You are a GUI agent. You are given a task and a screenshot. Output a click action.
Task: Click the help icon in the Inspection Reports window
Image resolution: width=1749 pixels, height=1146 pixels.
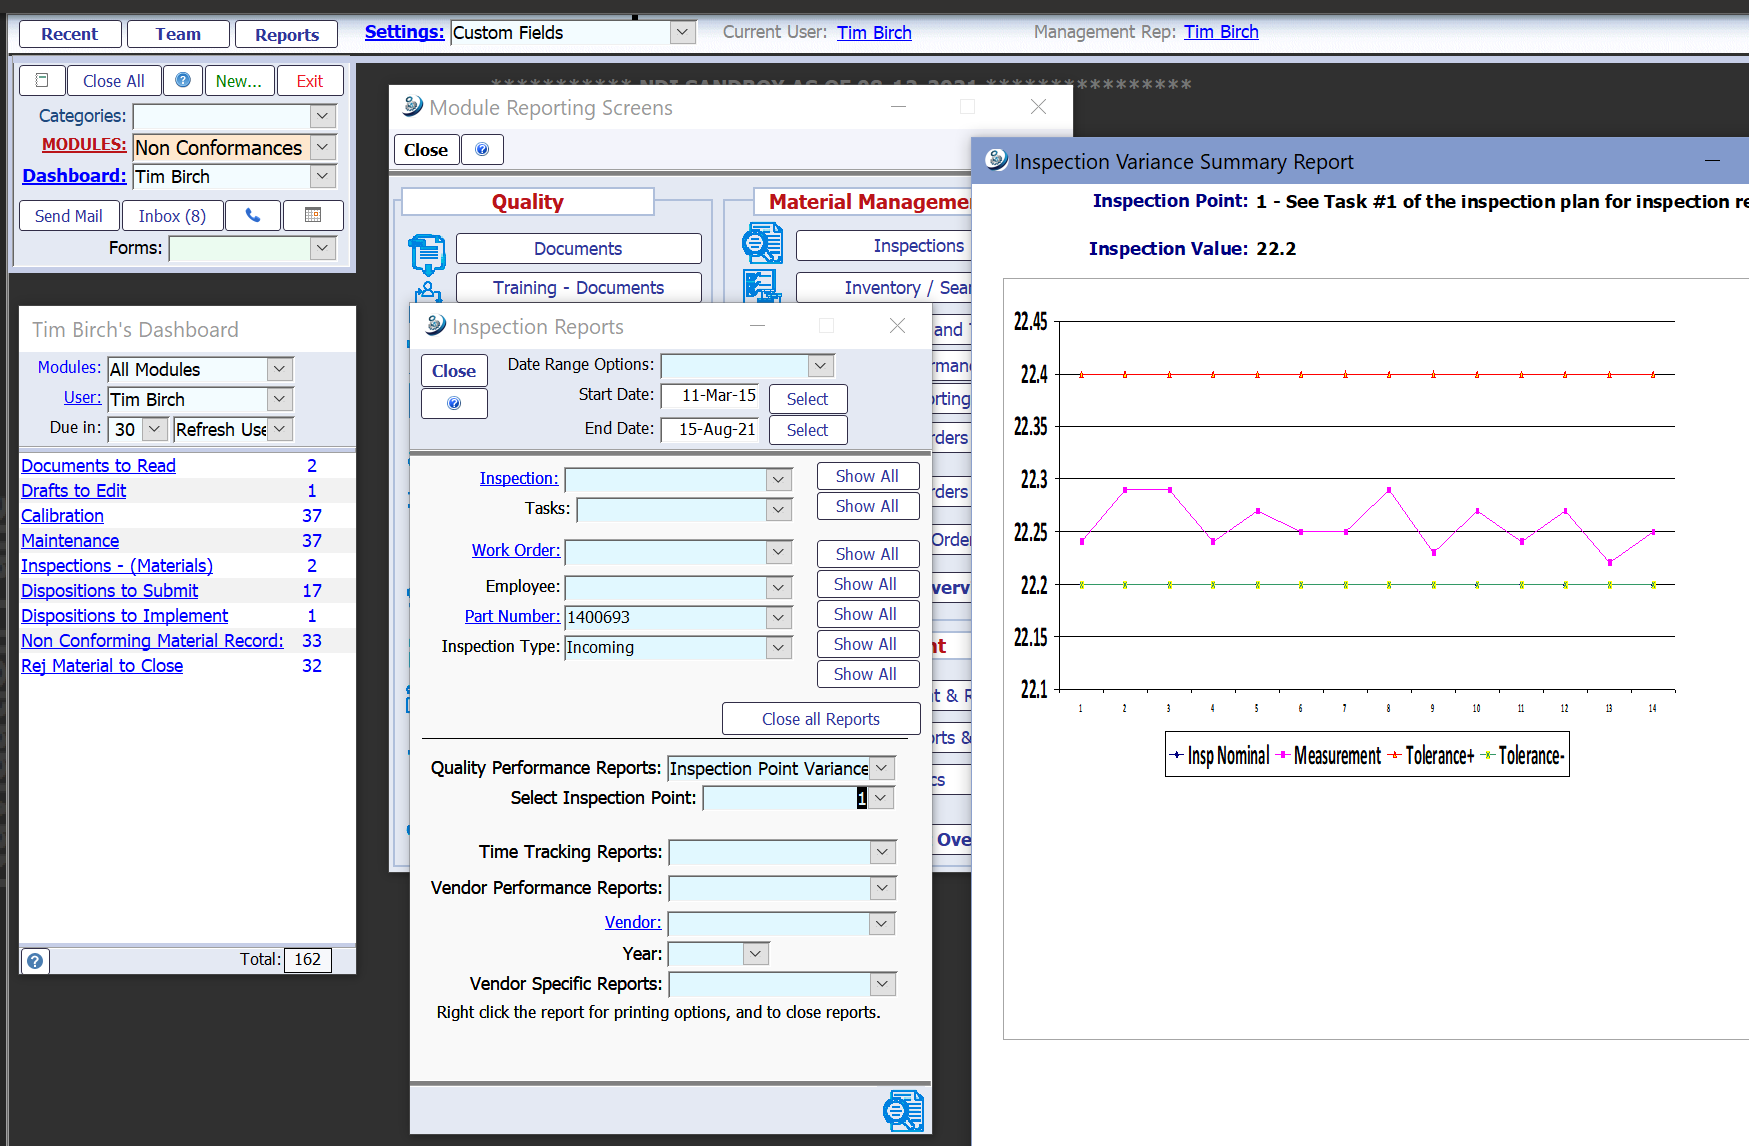point(454,404)
